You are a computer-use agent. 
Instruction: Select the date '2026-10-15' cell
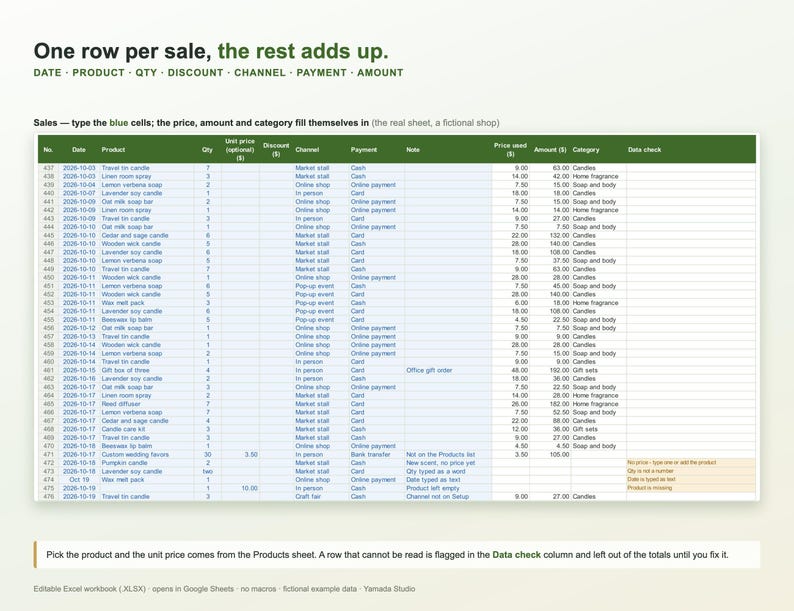click(x=79, y=370)
